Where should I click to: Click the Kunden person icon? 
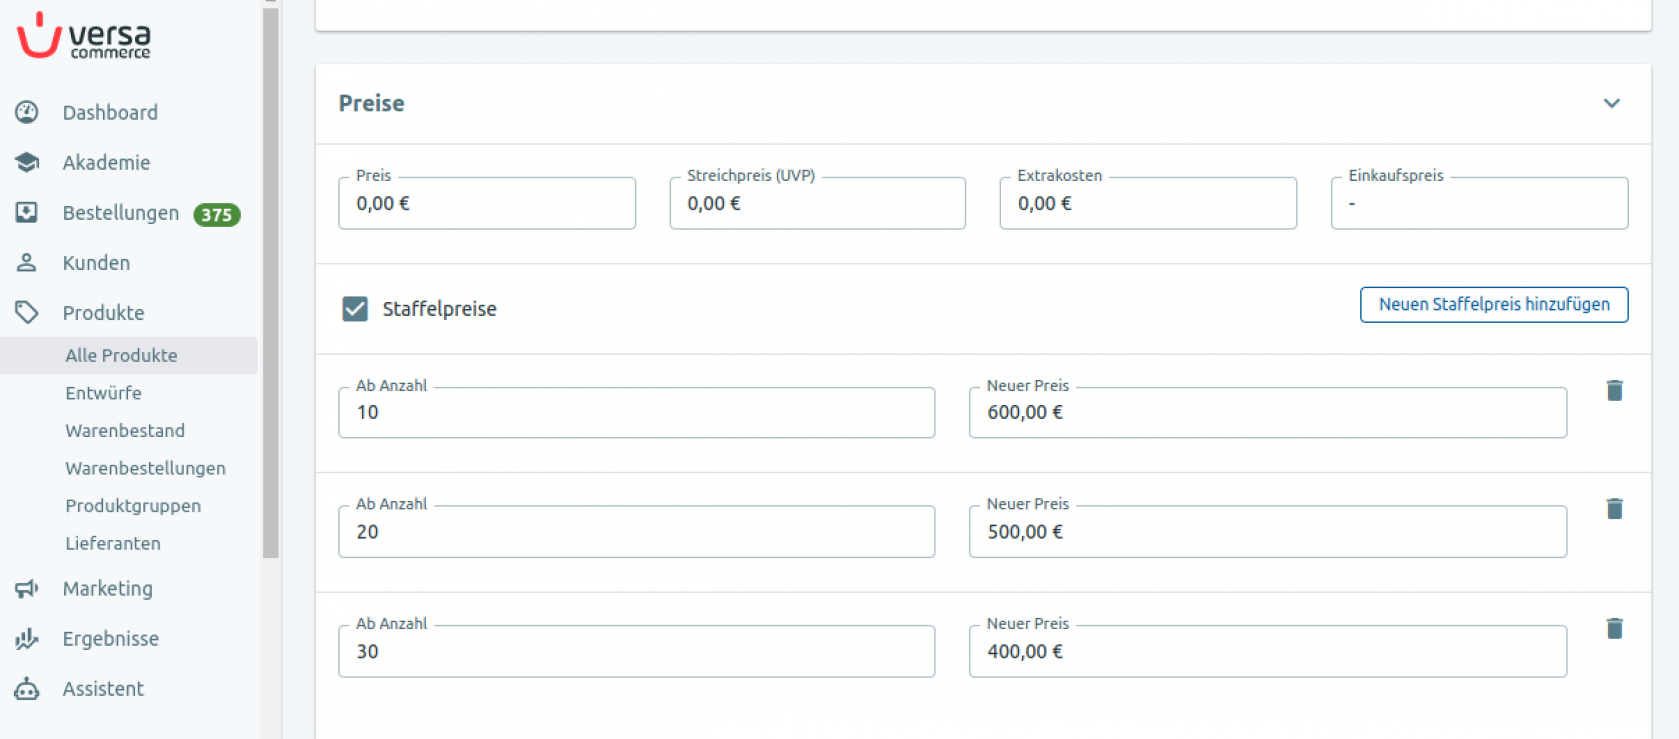(27, 262)
